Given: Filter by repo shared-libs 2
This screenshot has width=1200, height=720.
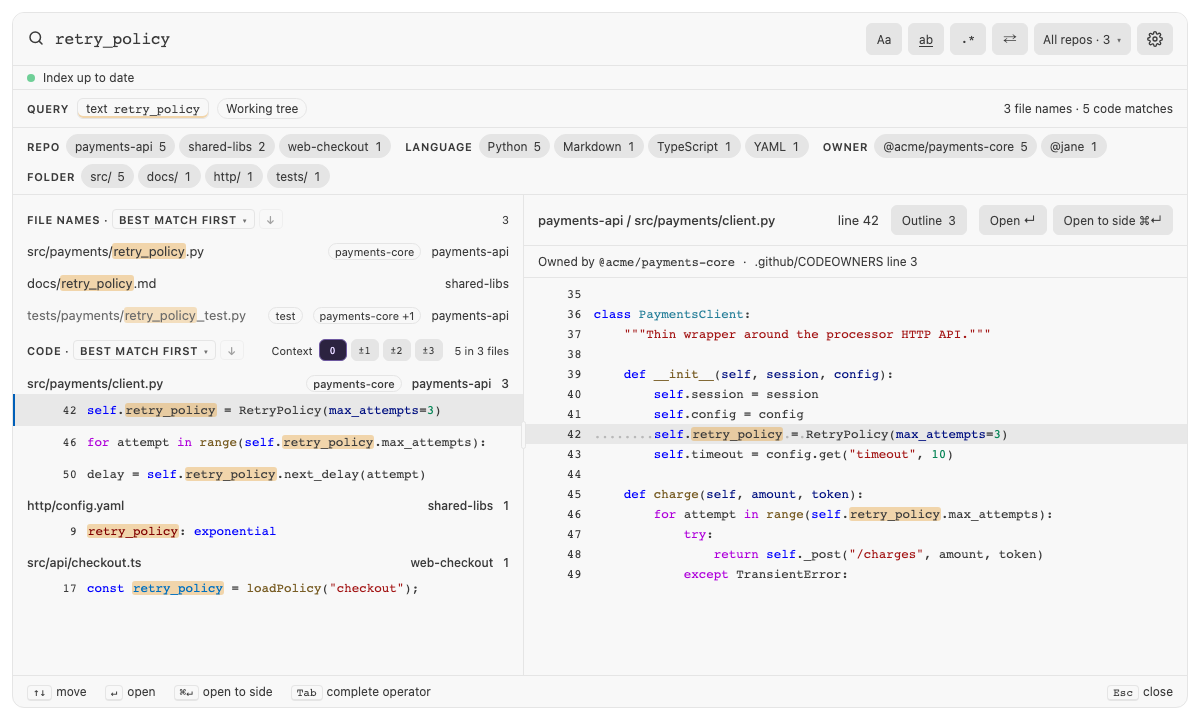Looking at the screenshot, I should 227,147.
